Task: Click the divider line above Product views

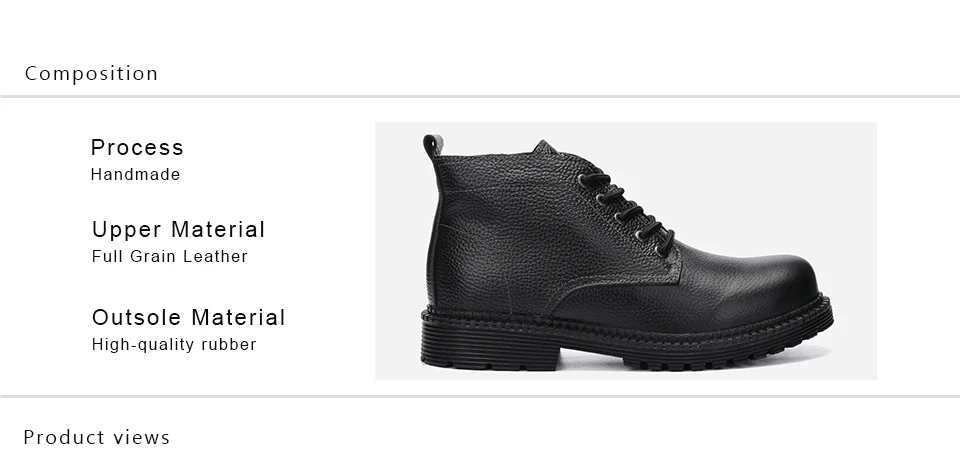Action: coord(480,397)
